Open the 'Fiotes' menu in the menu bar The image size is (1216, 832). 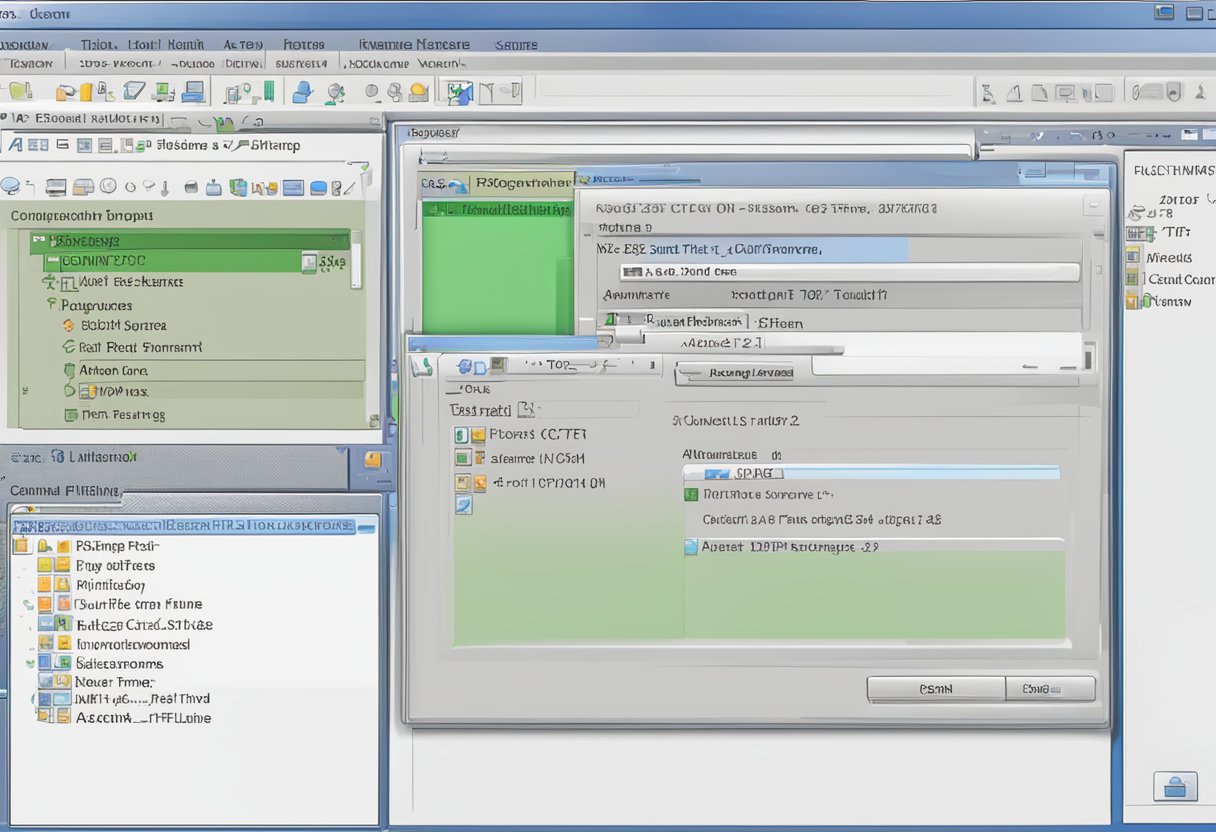pos(303,44)
